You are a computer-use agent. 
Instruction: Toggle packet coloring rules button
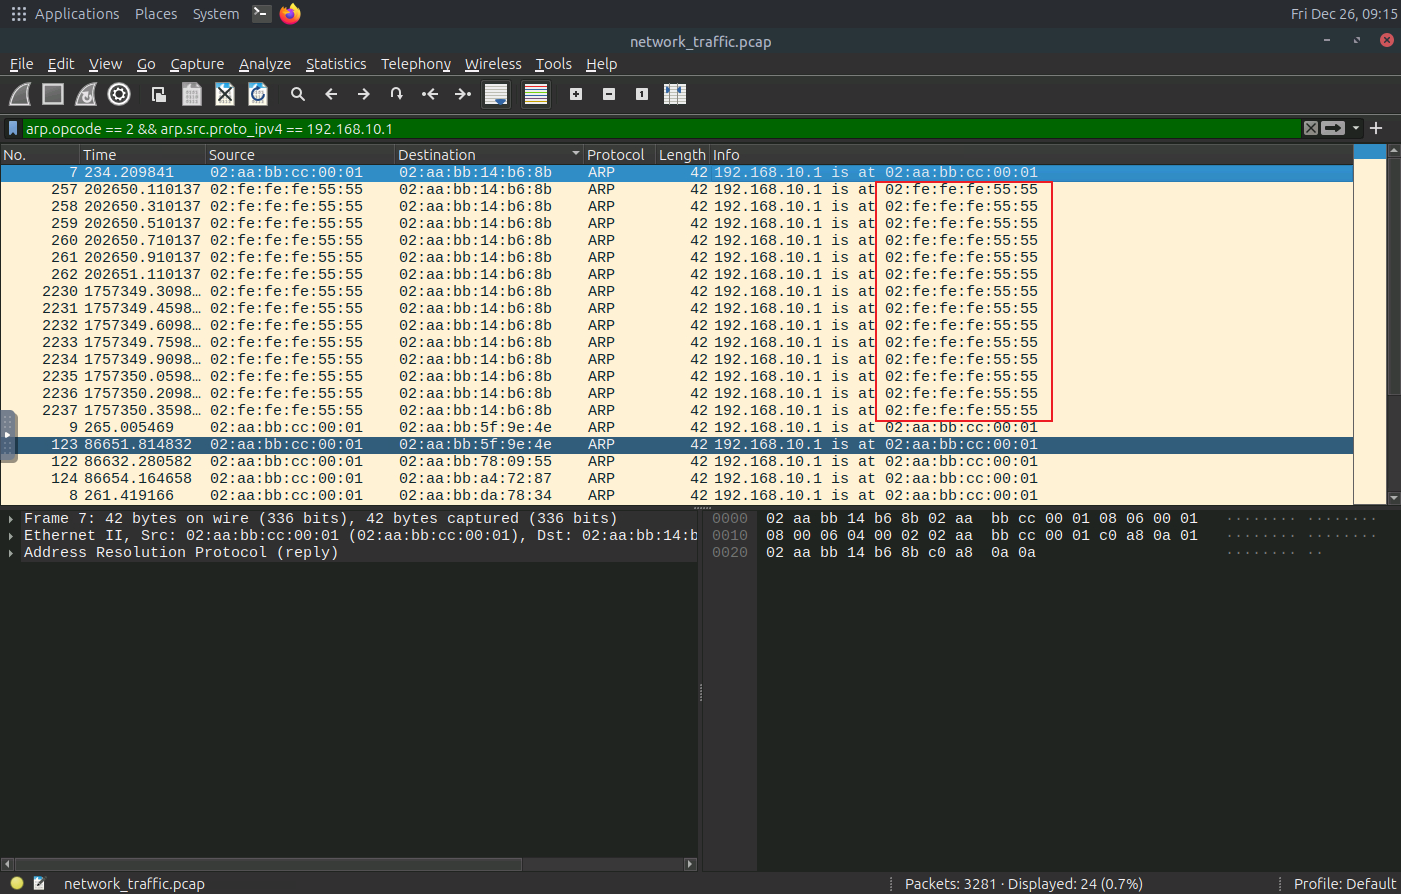pos(536,94)
